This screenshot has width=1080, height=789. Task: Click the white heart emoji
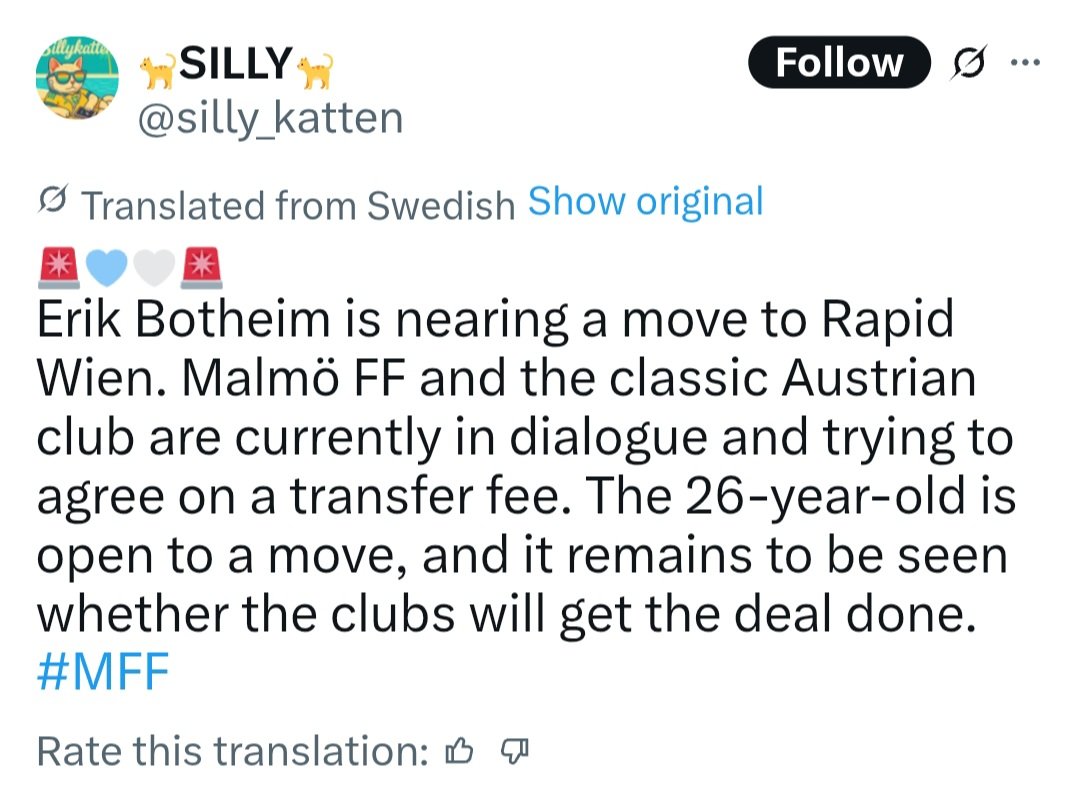154,266
